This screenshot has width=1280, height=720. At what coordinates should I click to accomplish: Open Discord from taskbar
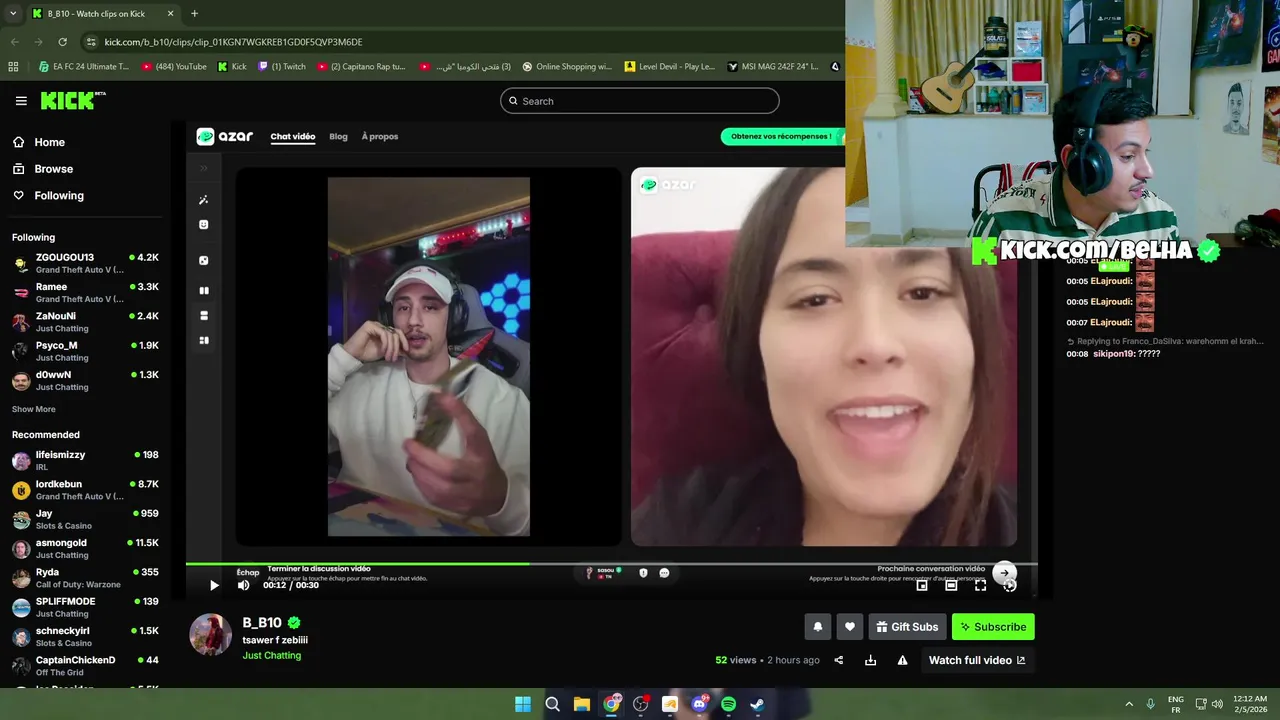pos(699,704)
